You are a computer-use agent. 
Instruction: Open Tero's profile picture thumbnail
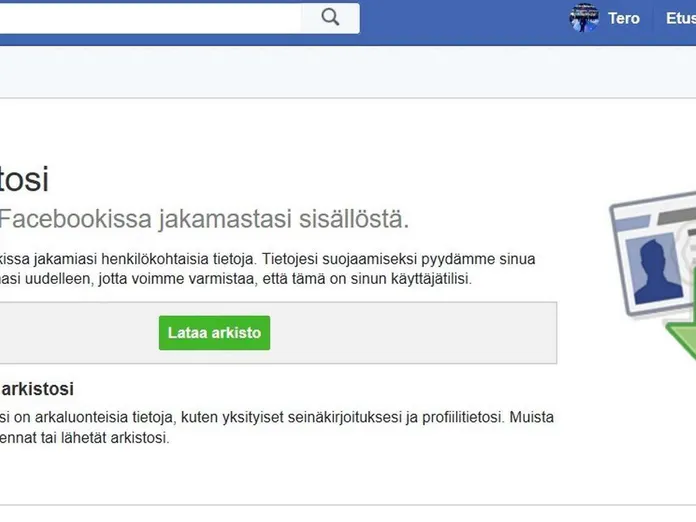584,18
